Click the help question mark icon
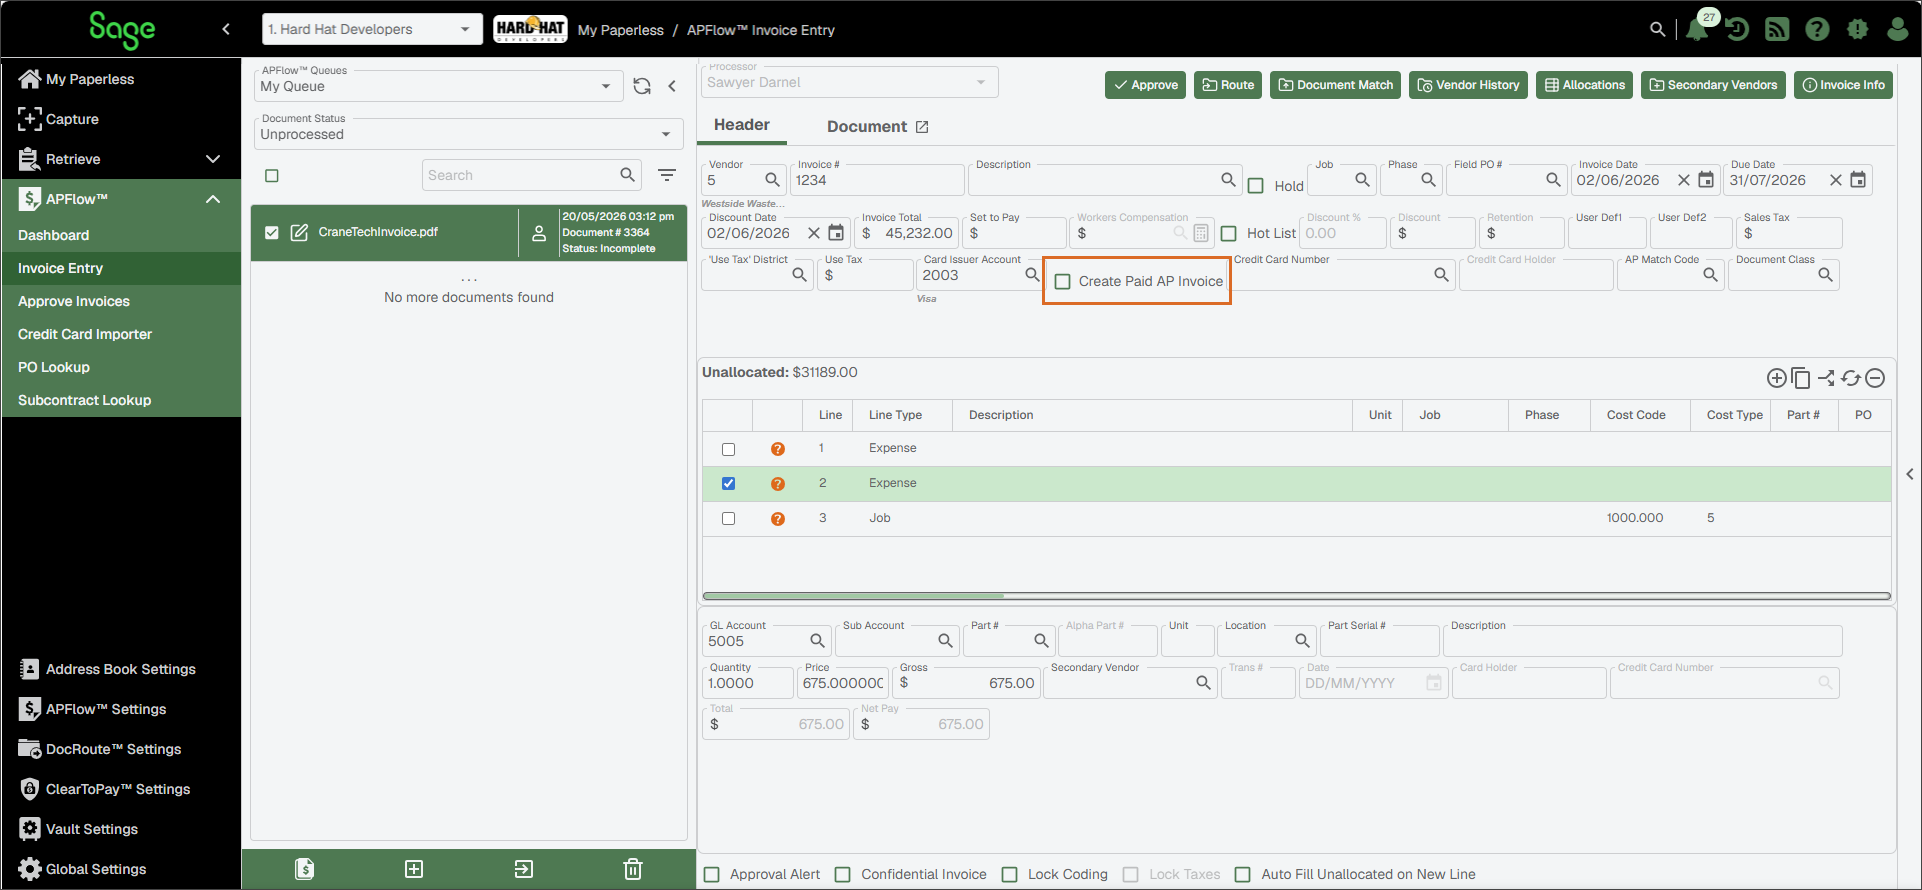Viewport: 1922px width, 890px height. point(1817,29)
